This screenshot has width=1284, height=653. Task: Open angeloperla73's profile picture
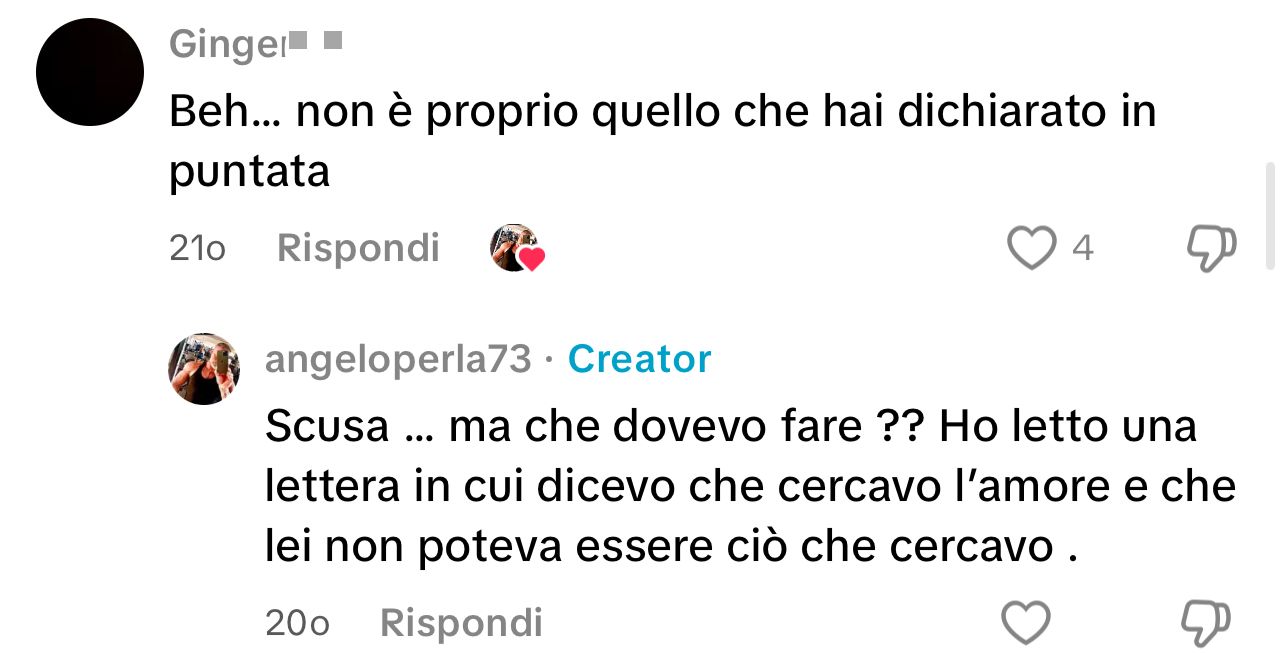[204, 368]
